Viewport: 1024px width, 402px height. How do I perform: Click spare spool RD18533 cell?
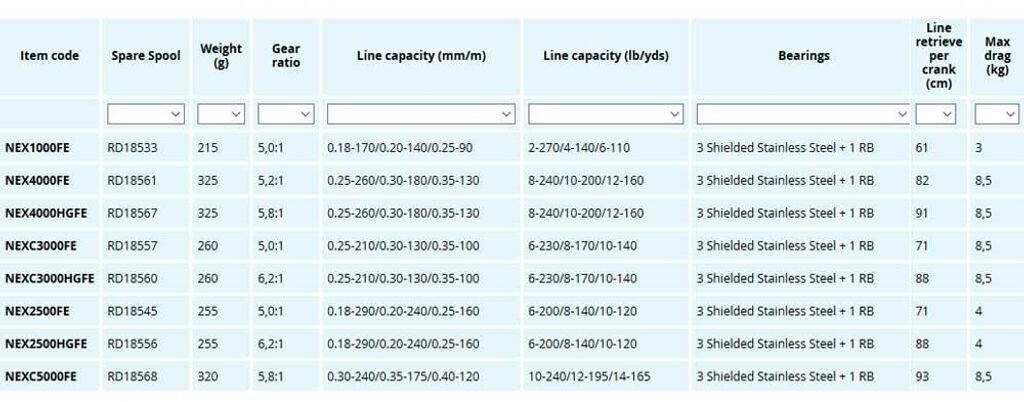pyautogui.click(x=132, y=148)
